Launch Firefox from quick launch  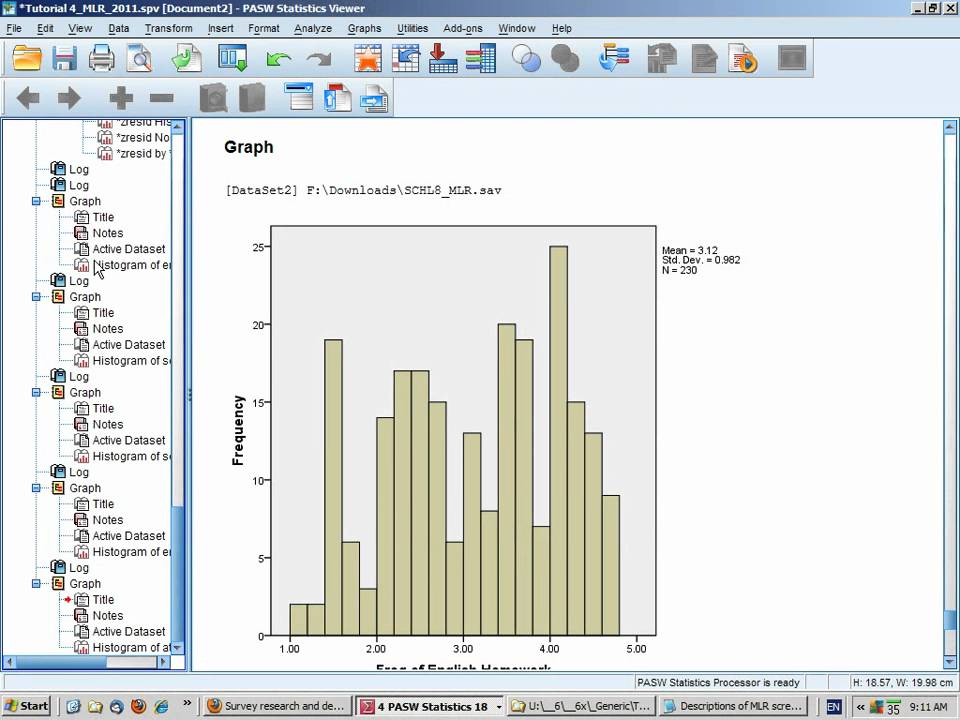click(138, 706)
